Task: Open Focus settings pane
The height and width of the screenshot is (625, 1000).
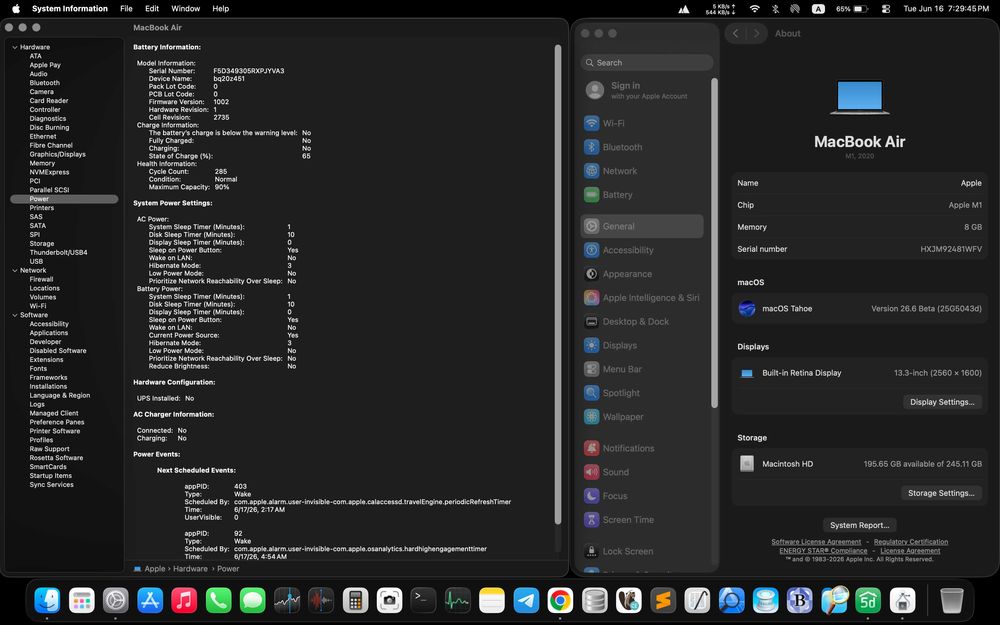Action: pyautogui.click(x=642, y=496)
